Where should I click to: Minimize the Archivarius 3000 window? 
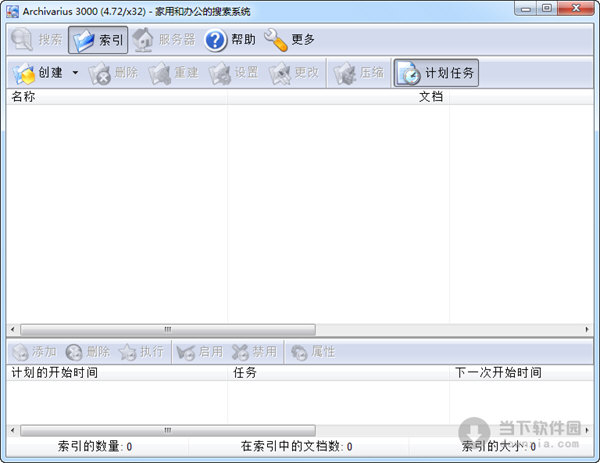pyautogui.click(x=526, y=9)
